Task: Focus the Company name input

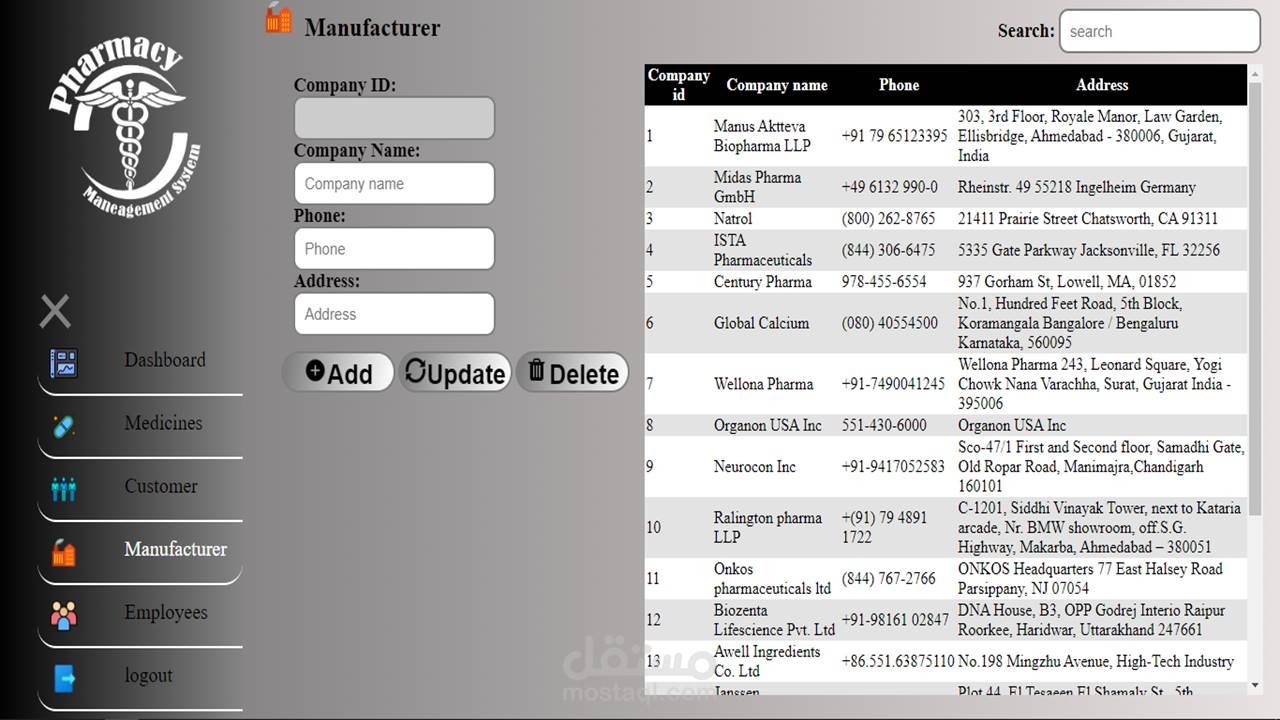Action: pos(394,184)
